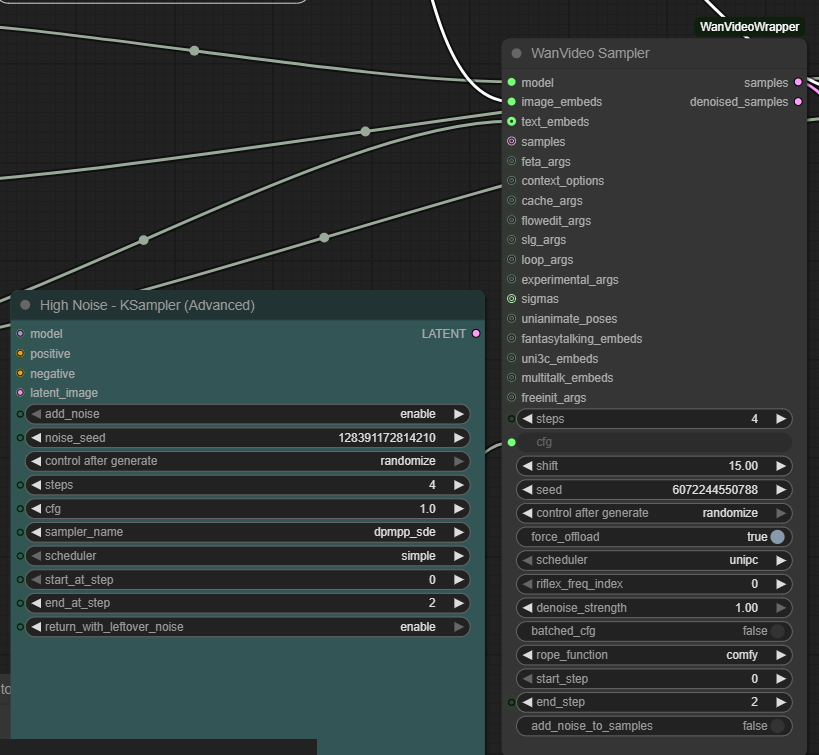
Task: Click the denoised_samples output socket
Action: [x=798, y=101]
